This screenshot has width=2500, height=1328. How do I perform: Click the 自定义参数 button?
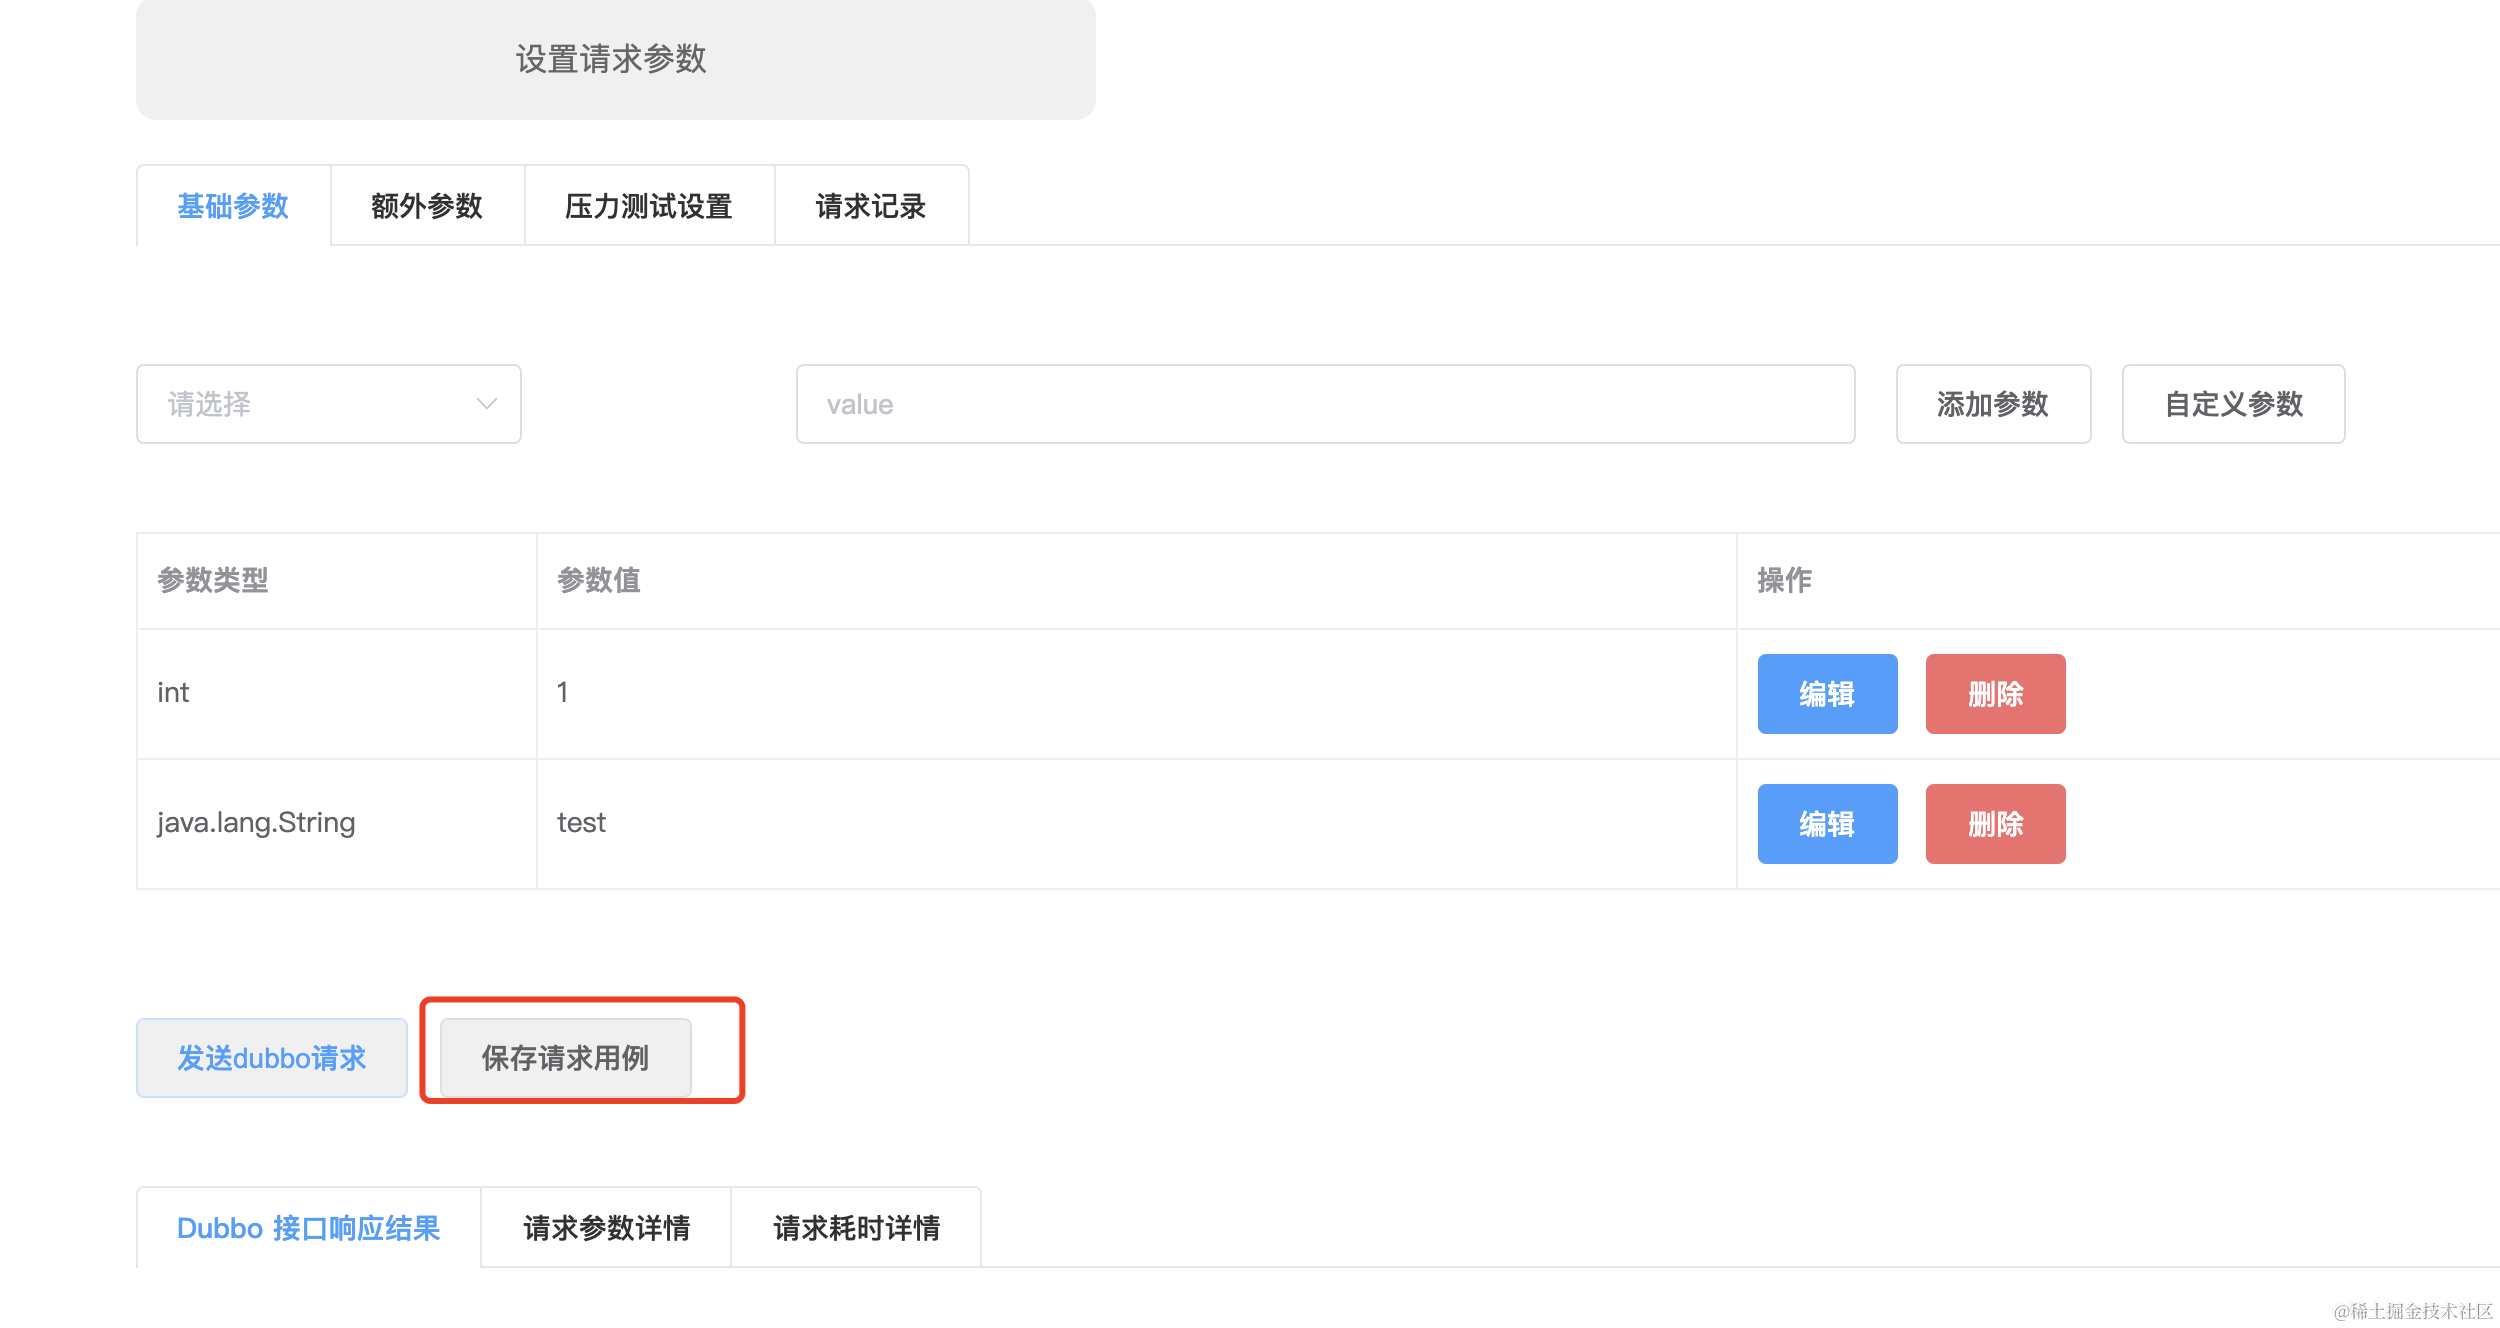click(x=2232, y=404)
